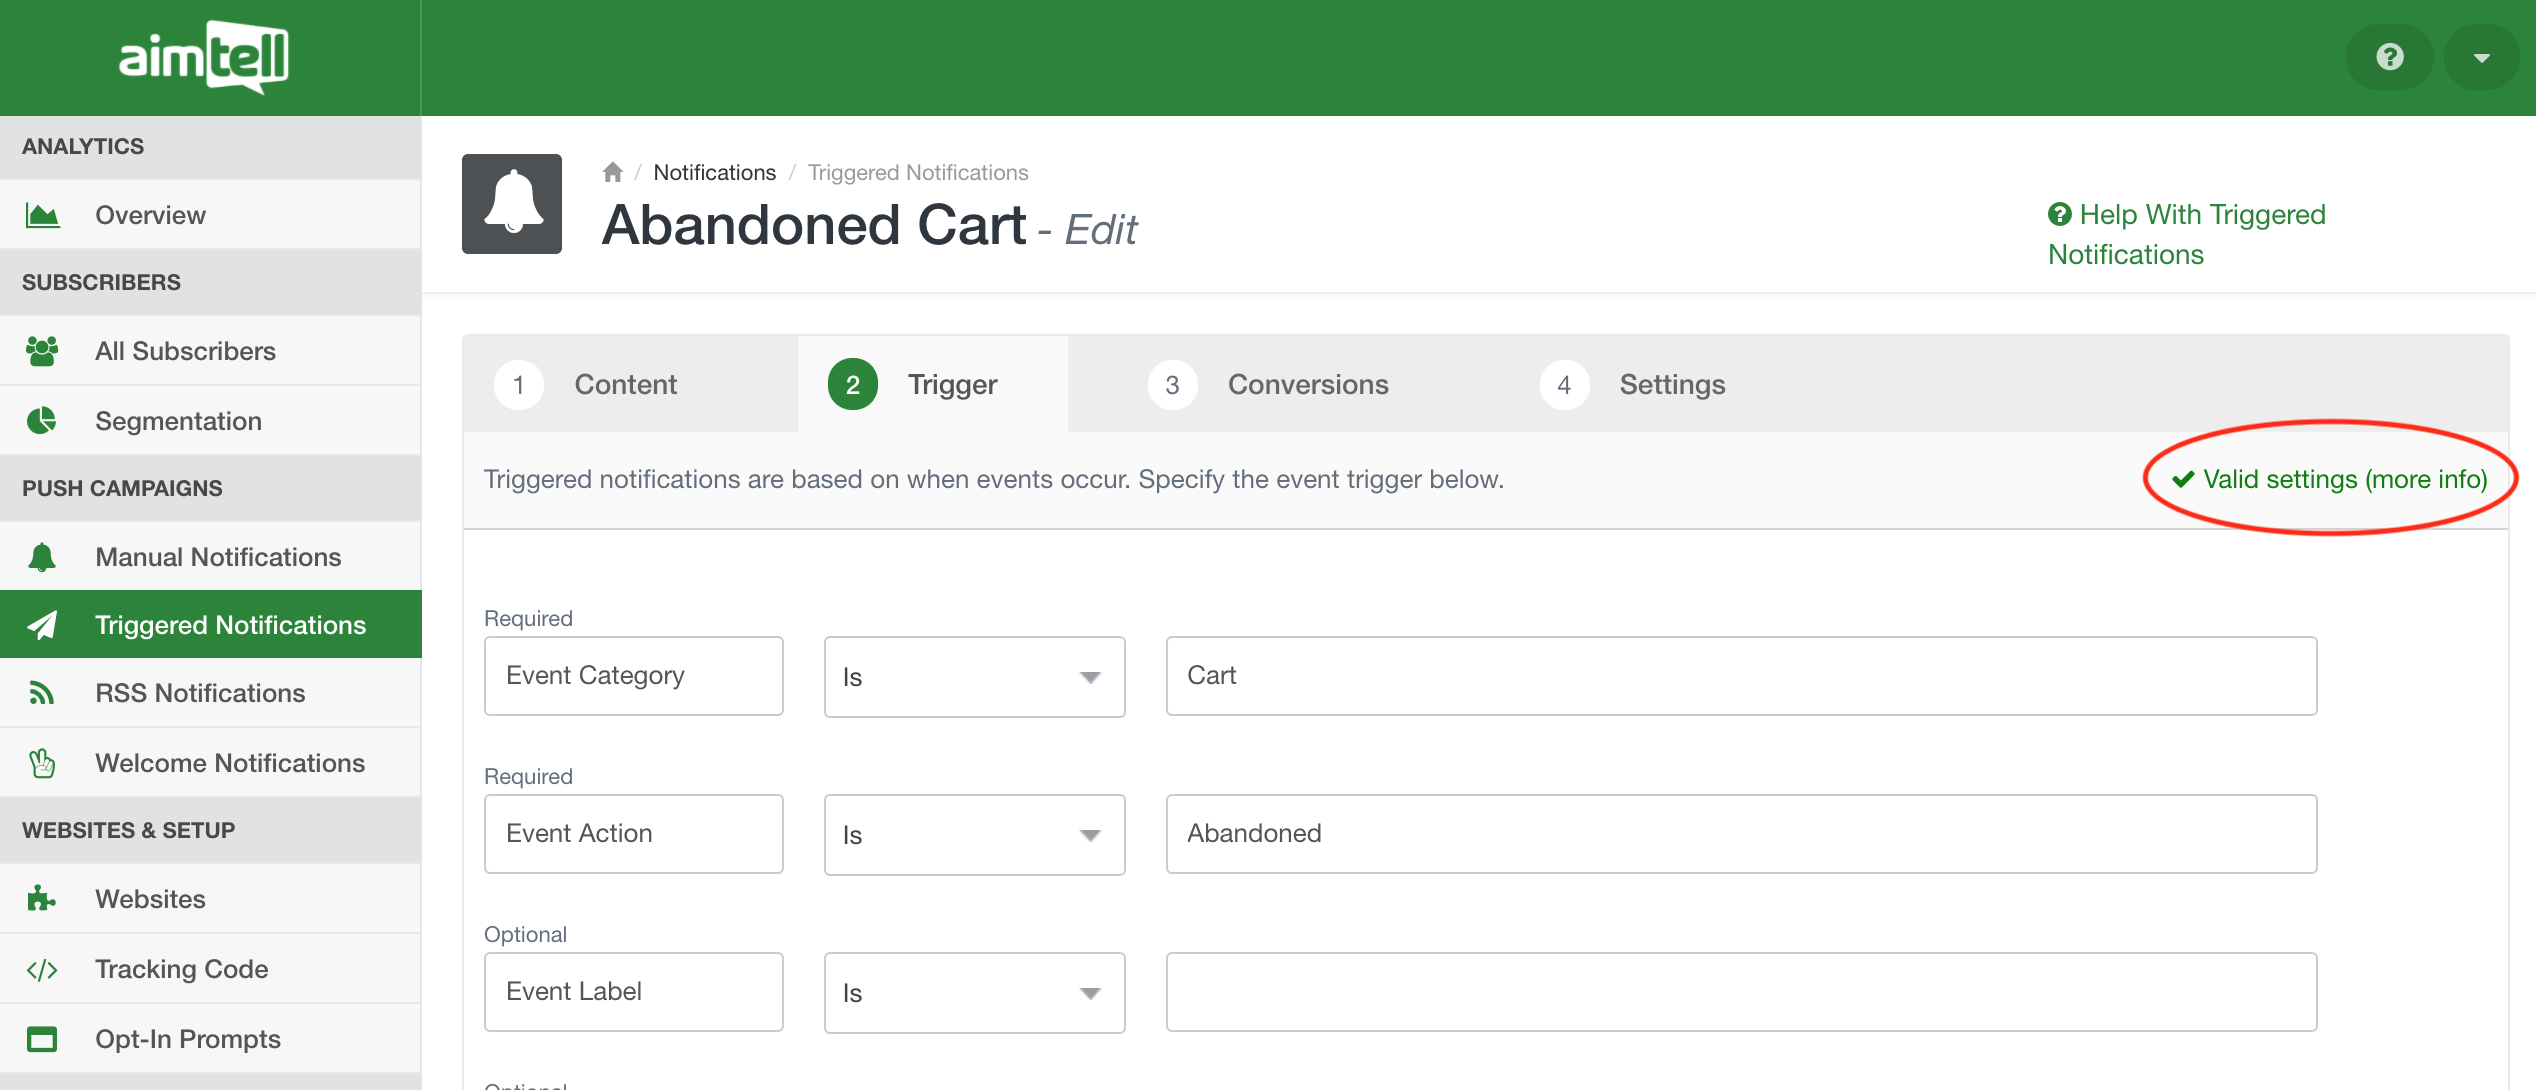Screen dimensions: 2536x1090
Task: Click the All Subscribers people icon
Action: click(x=42, y=351)
